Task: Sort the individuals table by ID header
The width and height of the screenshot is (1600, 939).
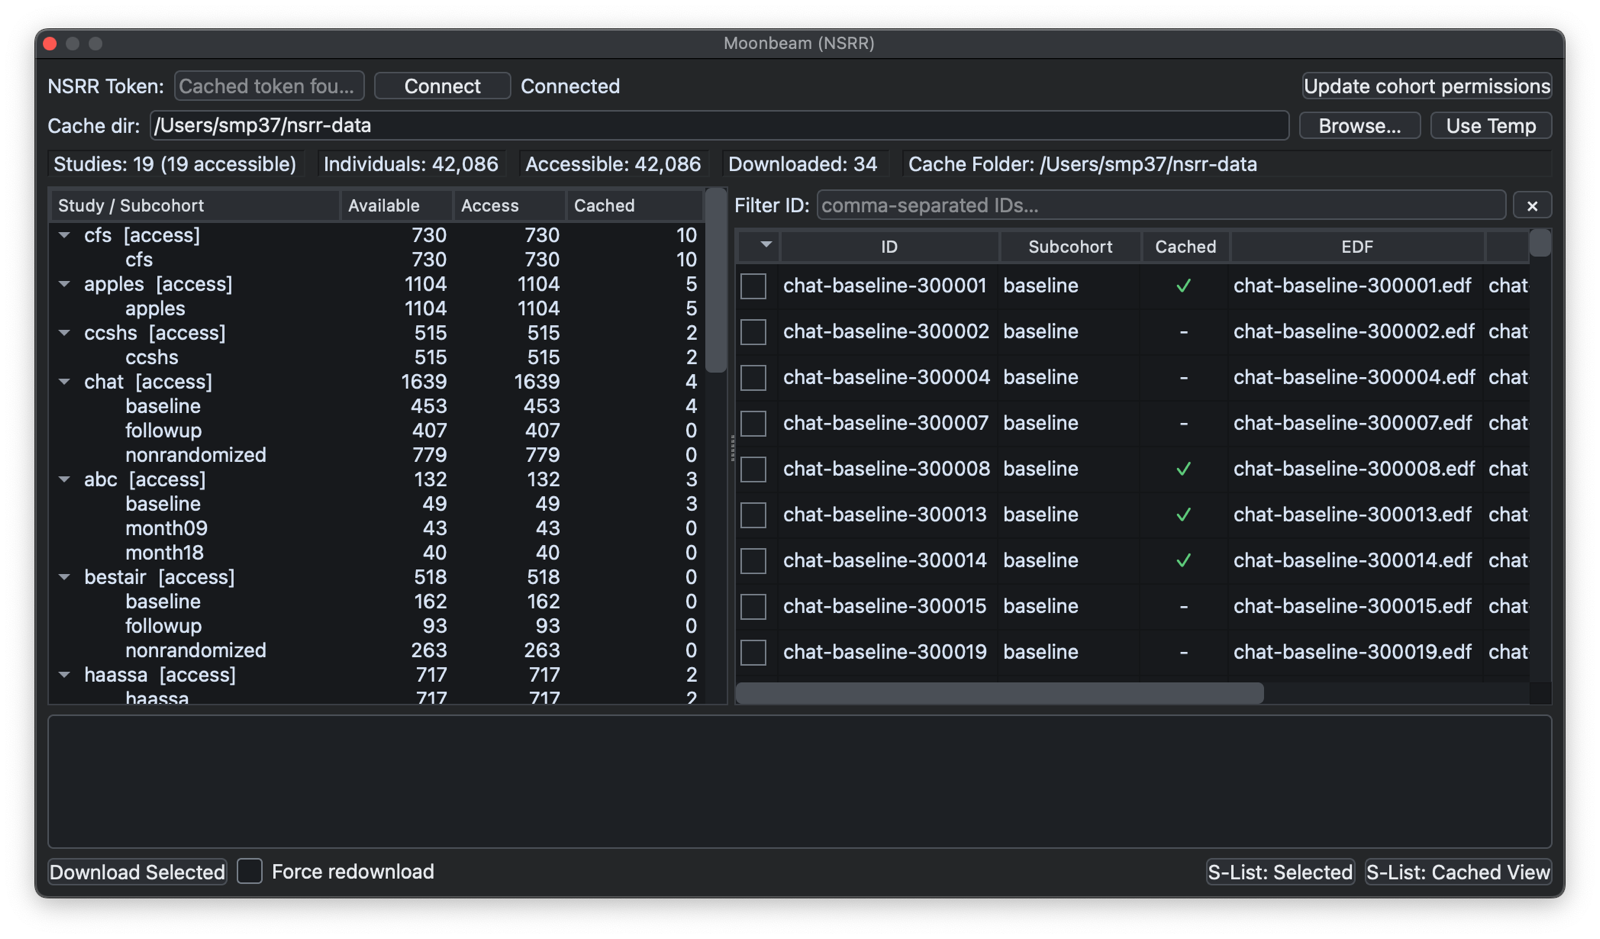Action: coord(889,246)
